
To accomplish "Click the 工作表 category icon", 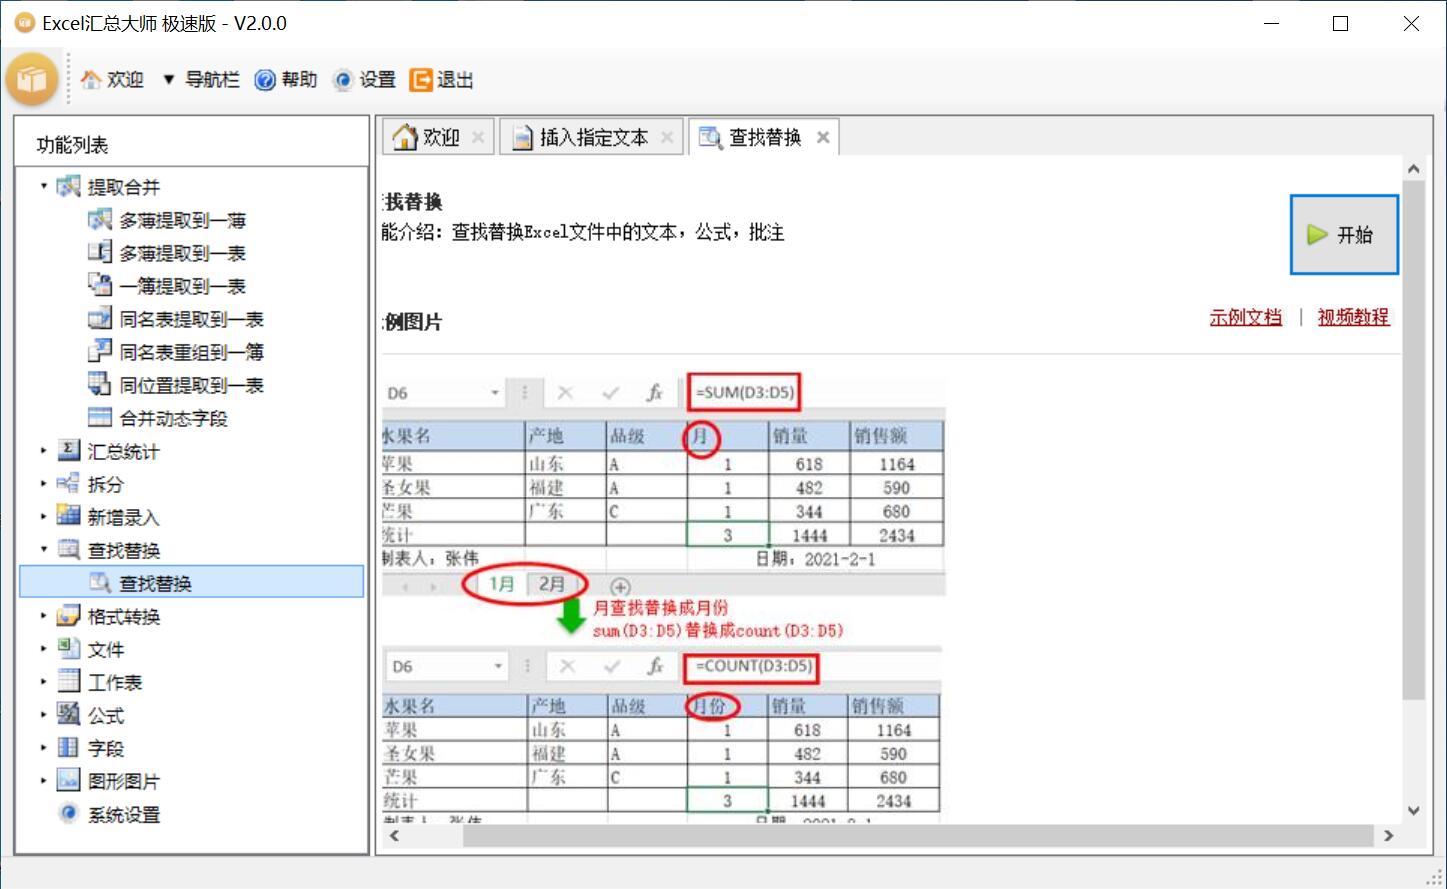I will pyautogui.click(x=68, y=681).
